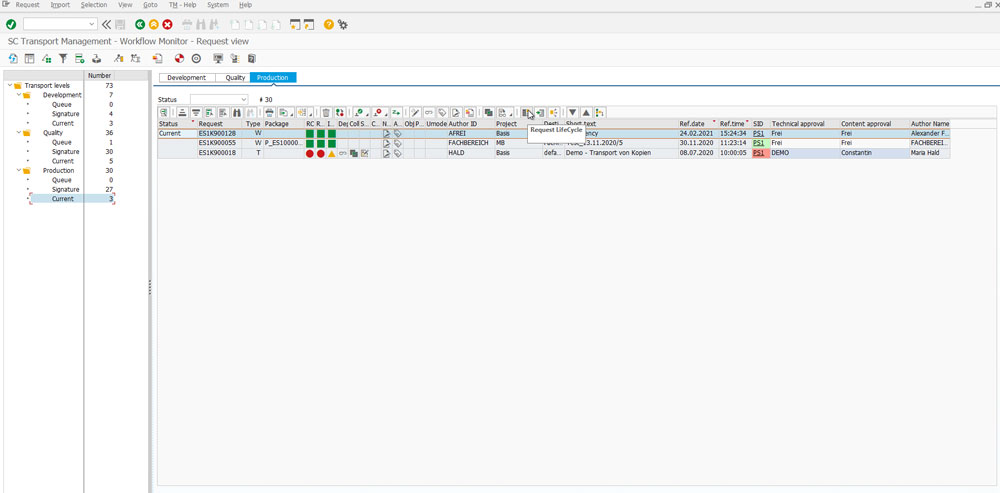Screen dimensions: 1000x493
Task: Click the Number column header in the tree
Action: point(99,75)
